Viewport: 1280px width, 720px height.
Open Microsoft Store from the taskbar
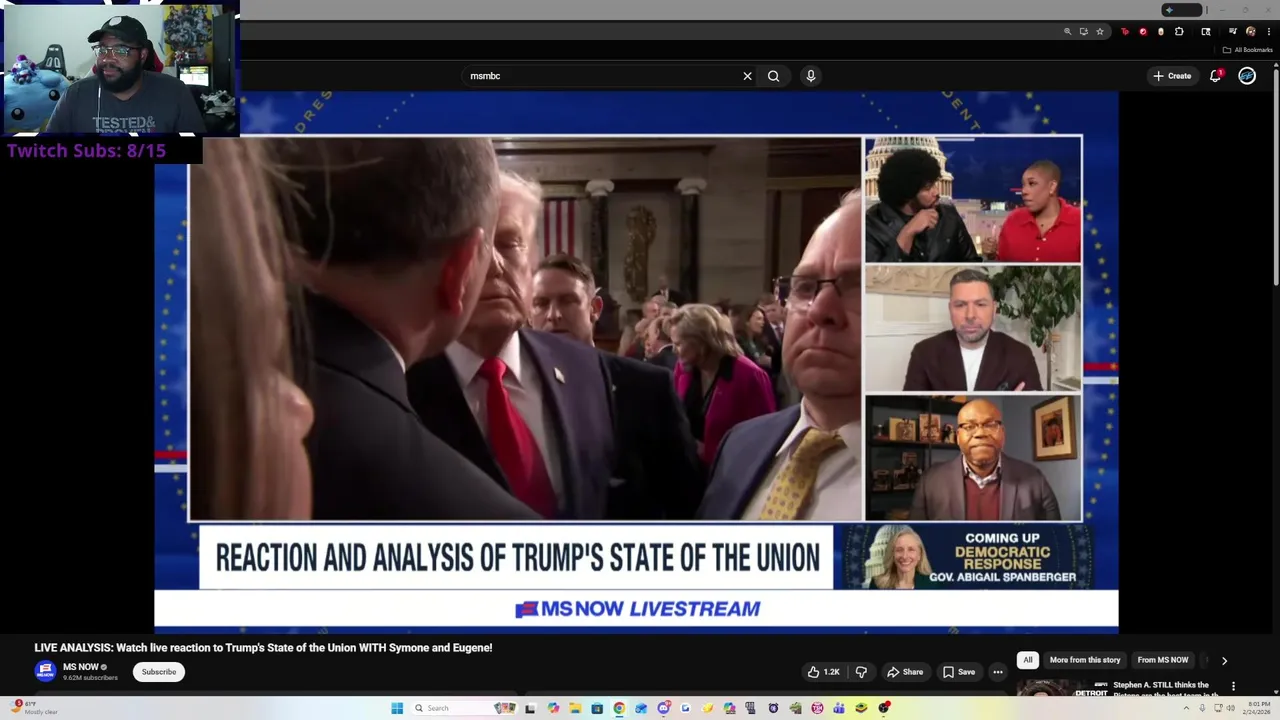597,708
